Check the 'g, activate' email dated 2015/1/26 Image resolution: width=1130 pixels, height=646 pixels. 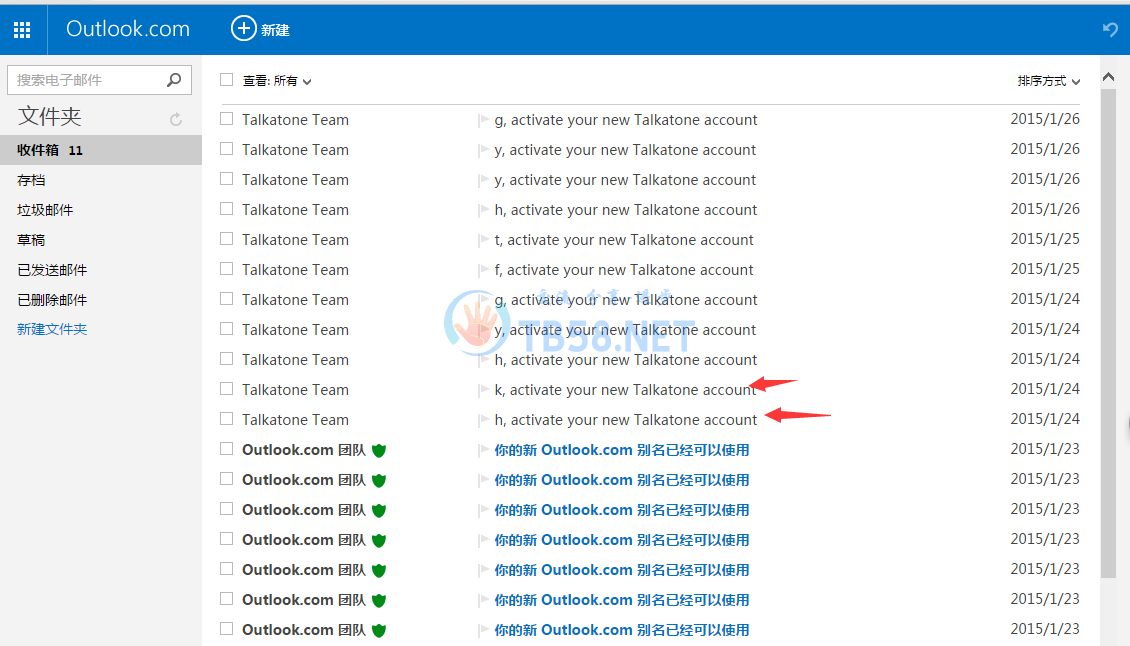coord(226,118)
